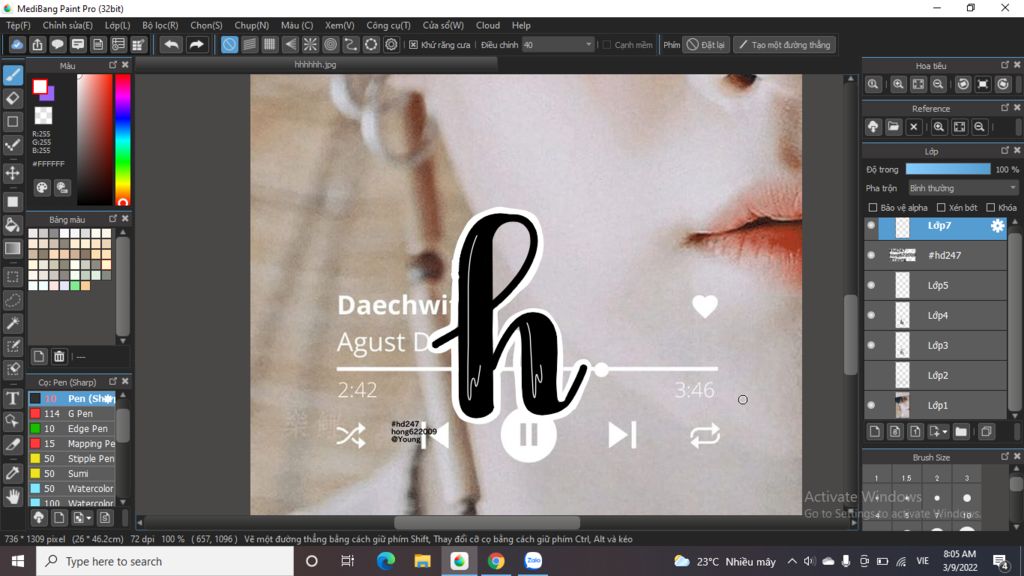Screen dimensions: 1024x576
Task: Open the Cloud menu
Action: point(488,25)
